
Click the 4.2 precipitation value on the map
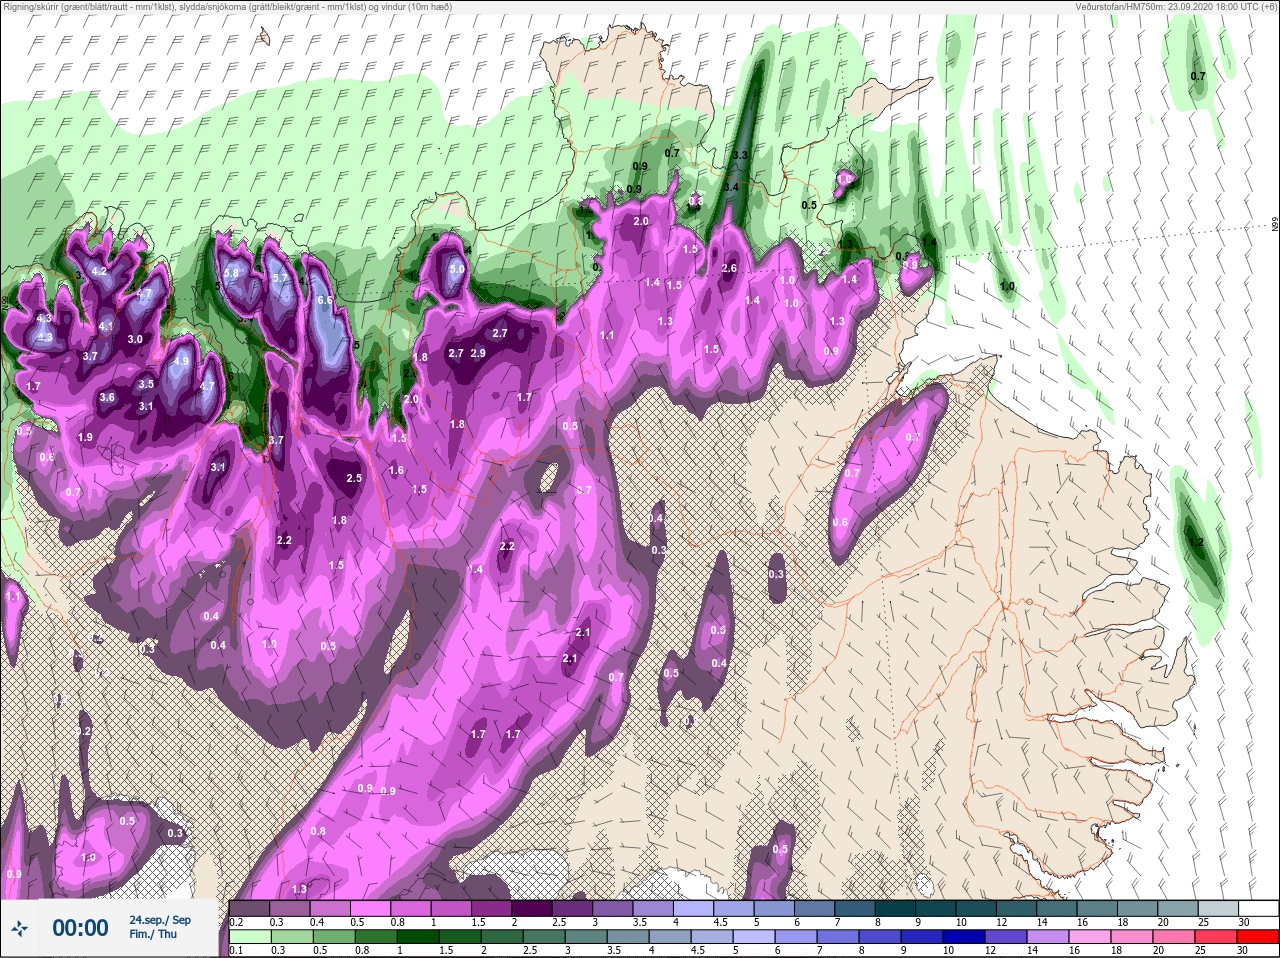click(x=99, y=271)
